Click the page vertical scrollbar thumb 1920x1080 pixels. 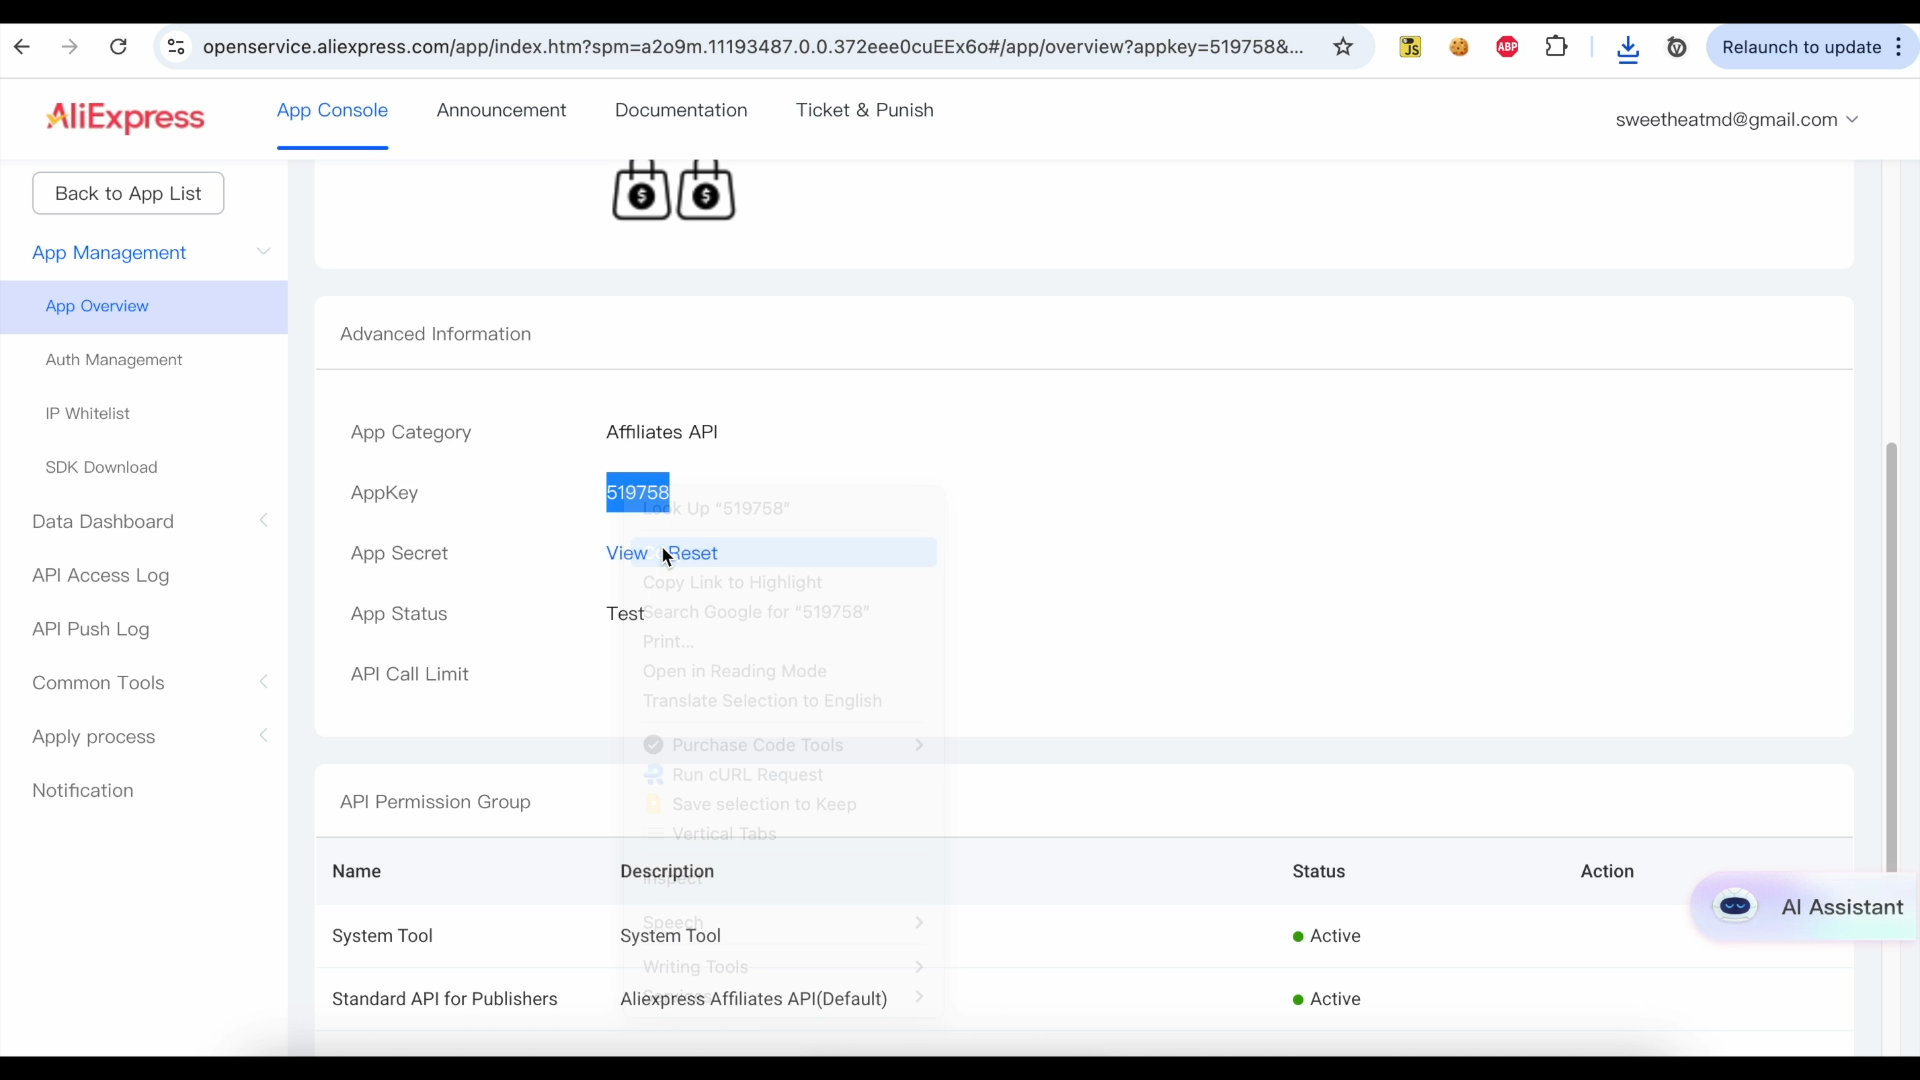(x=1891, y=656)
